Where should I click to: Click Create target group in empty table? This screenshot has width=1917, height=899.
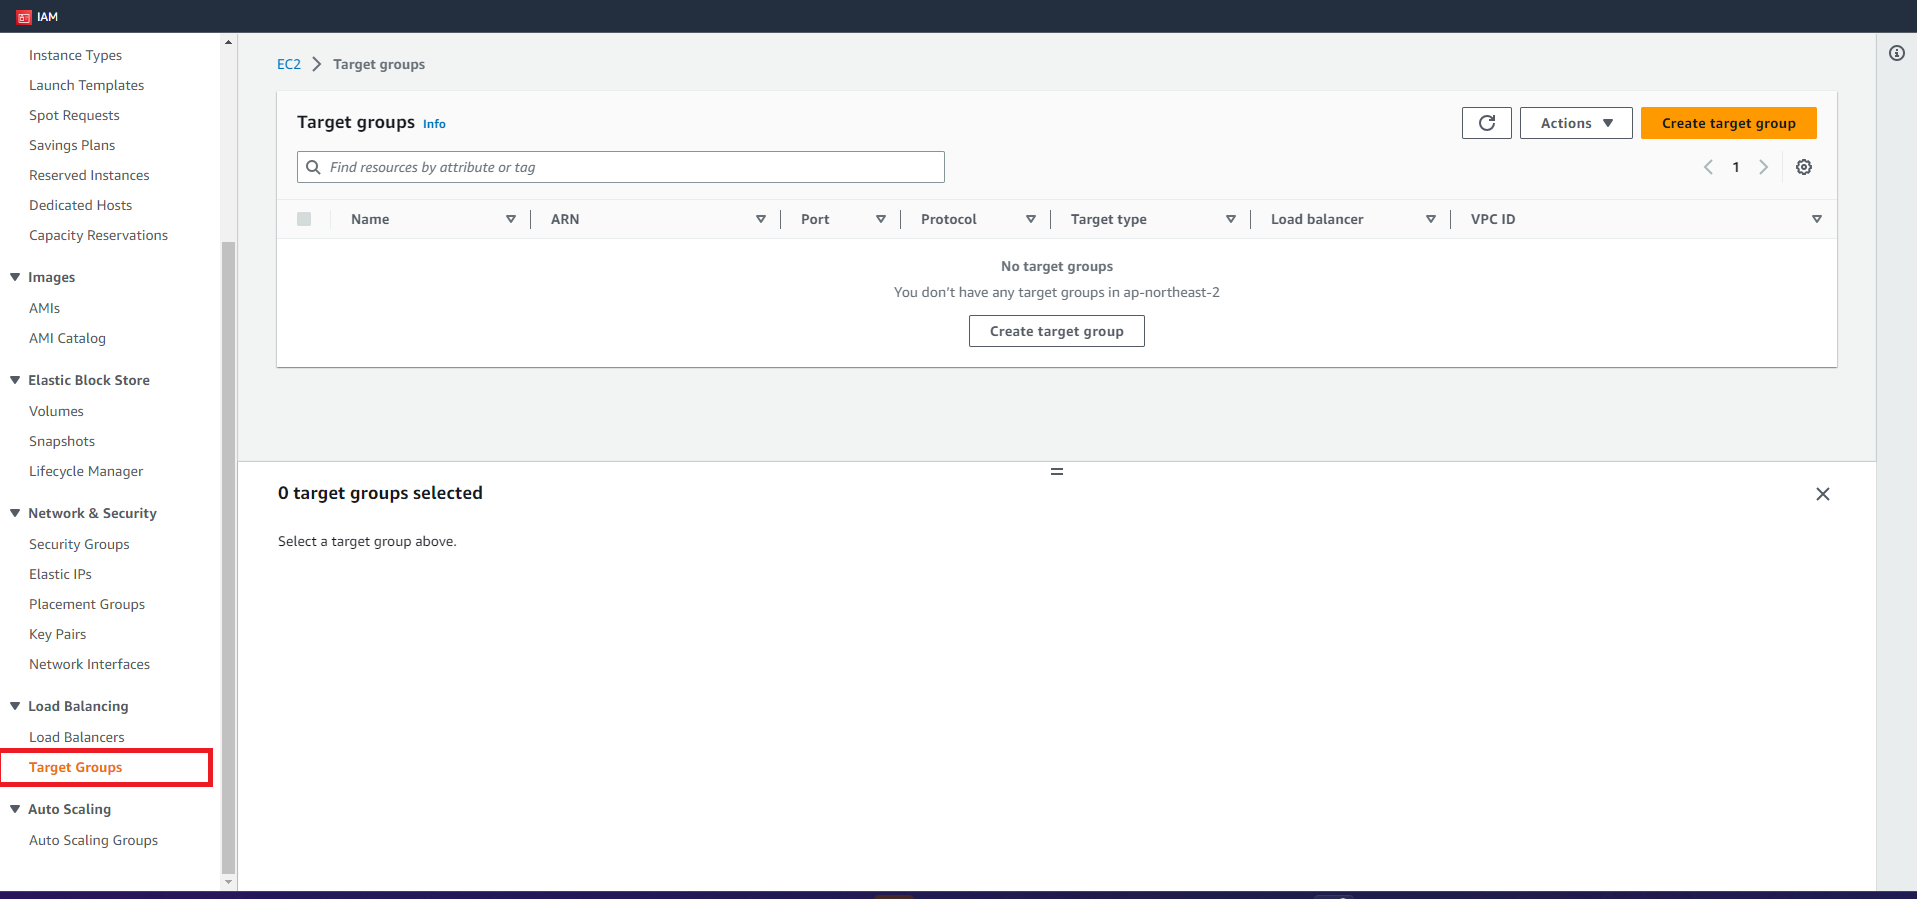(x=1056, y=331)
